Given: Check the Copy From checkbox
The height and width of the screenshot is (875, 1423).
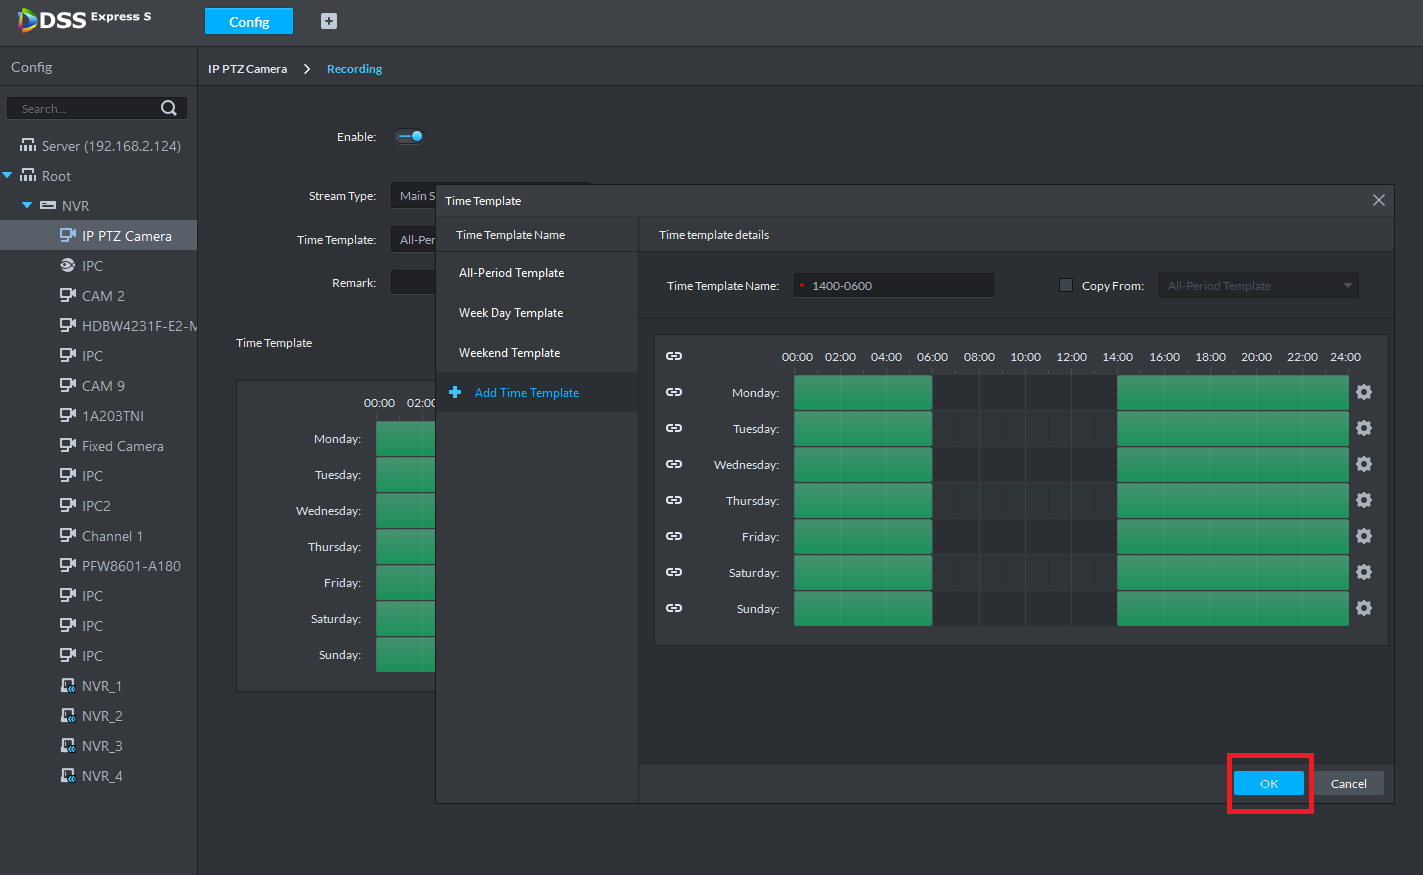Looking at the screenshot, I should tap(1066, 285).
